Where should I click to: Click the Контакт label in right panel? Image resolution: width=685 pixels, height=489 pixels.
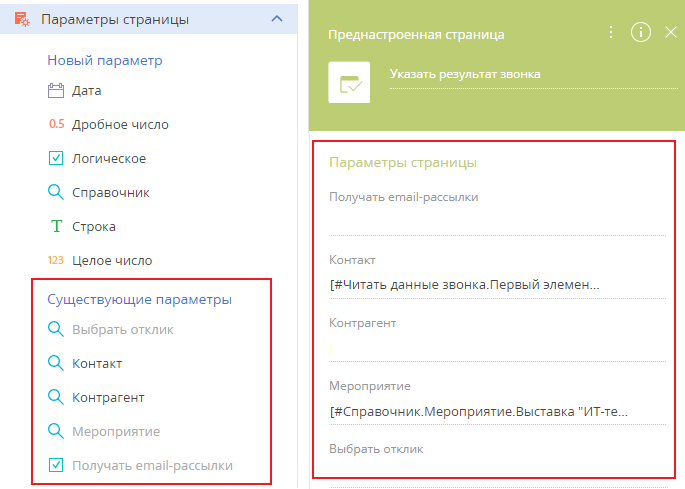click(x=352, y=260)
